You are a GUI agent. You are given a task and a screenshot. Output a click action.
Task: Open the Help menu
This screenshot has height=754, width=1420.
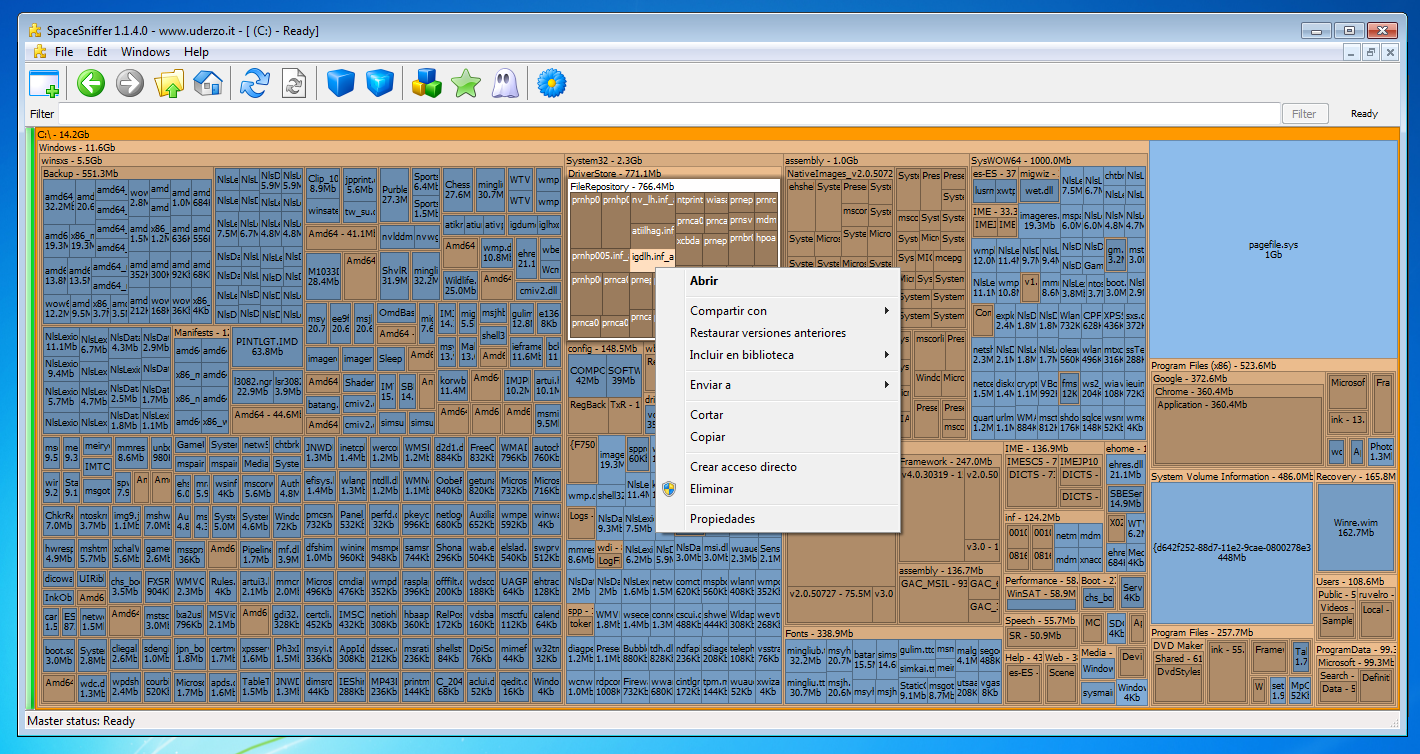(x=196, y=52)
